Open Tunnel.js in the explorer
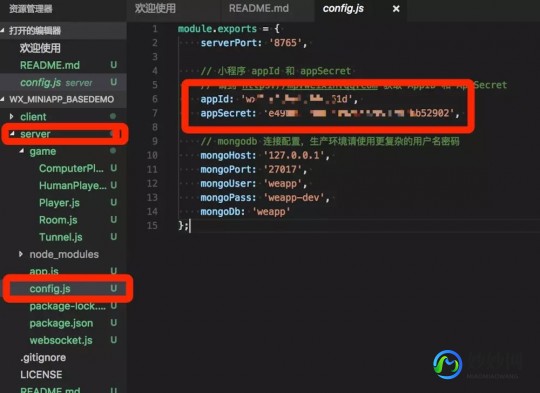Viewport: 540px width, 393px height. click(61, 237)
